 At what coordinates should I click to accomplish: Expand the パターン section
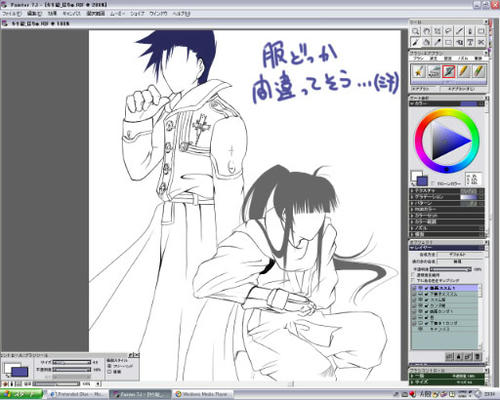tap(412, 203)
